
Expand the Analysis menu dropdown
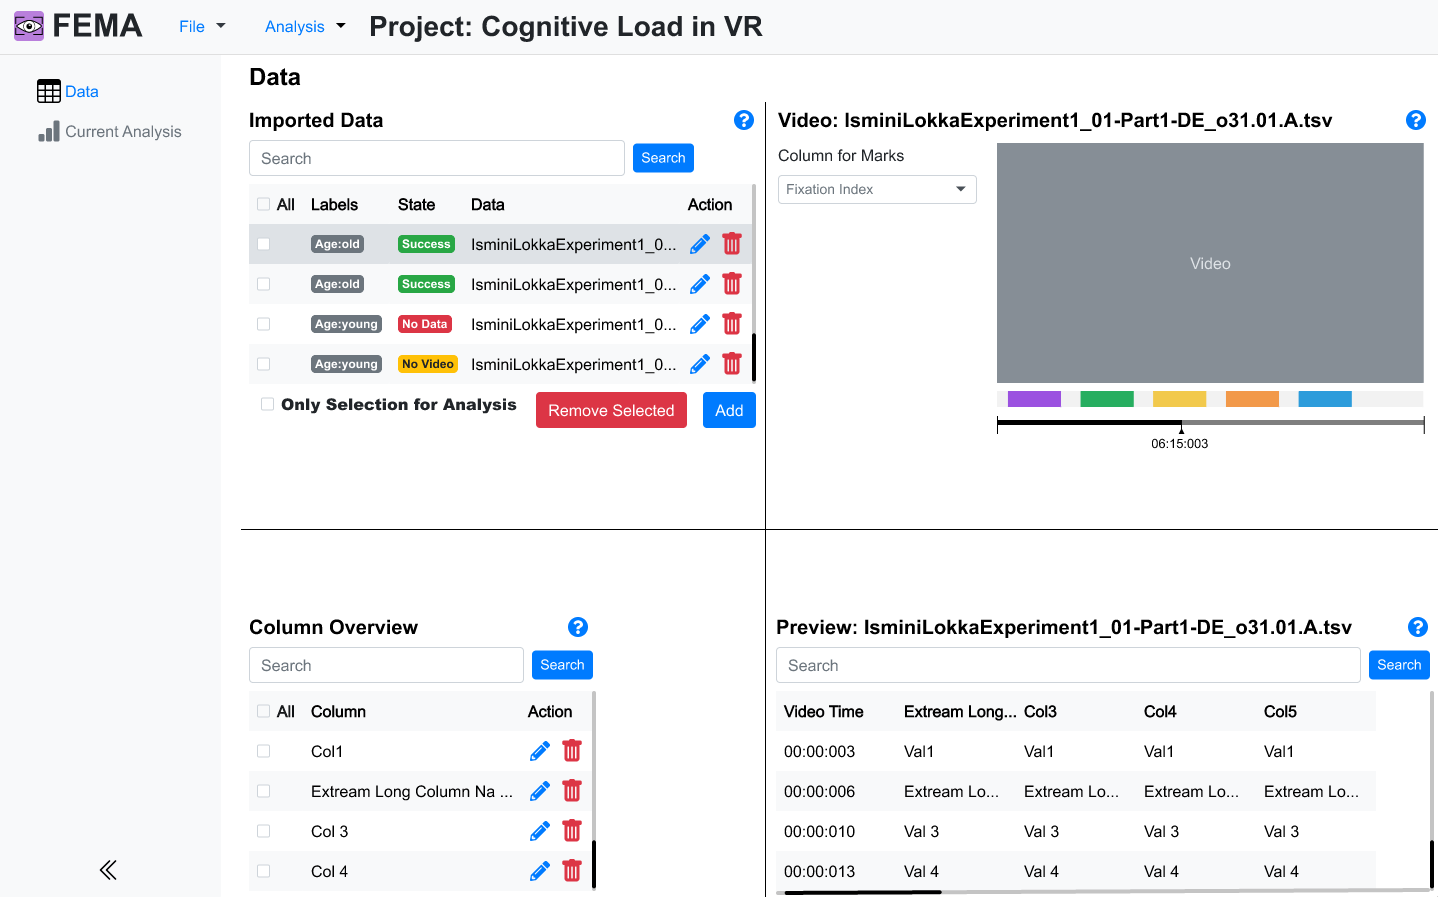pyautogui.click(x=305, y=27)
